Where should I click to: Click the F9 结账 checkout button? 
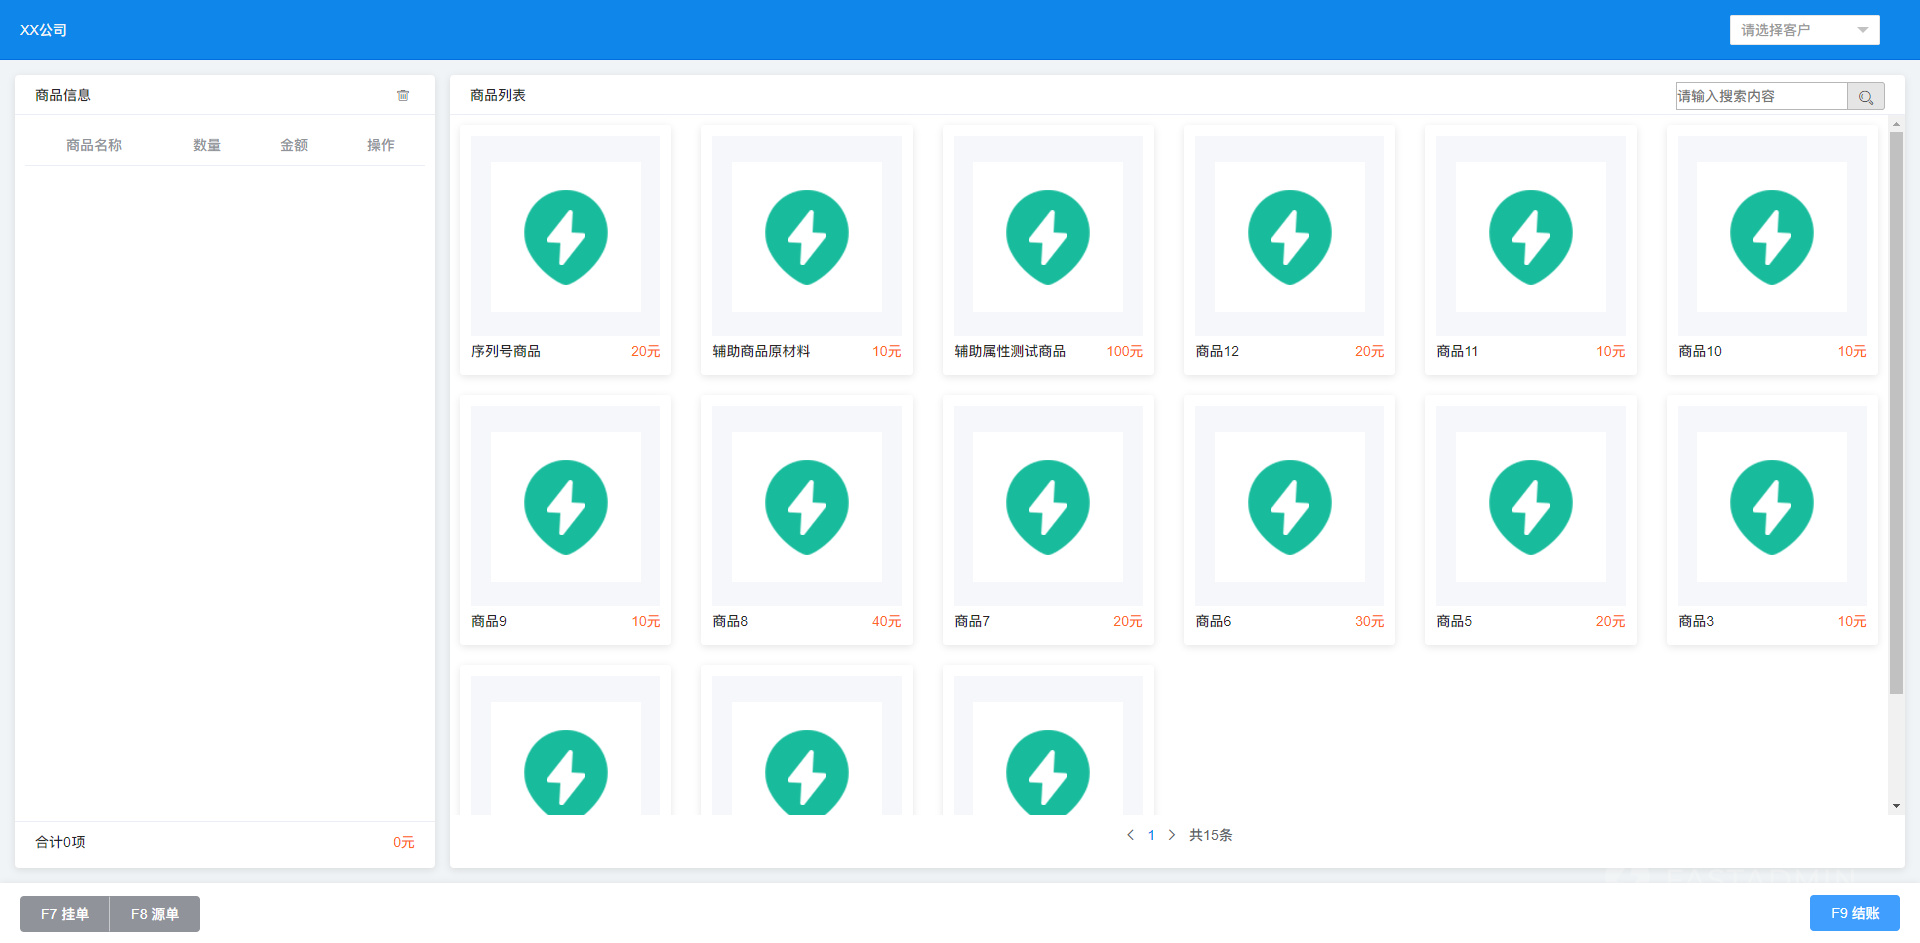coord(1854,913)
